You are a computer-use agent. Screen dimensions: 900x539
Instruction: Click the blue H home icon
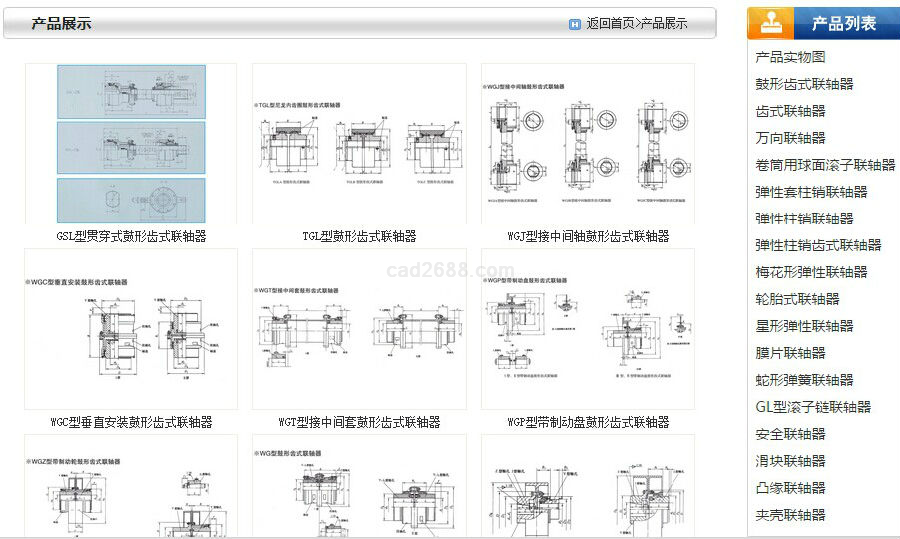tap(575, 24)
